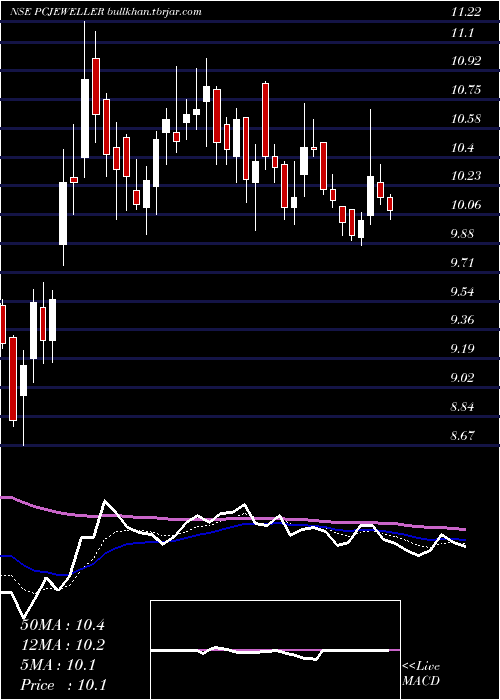Viewport: 500px width, 700px height.
Task: Click the 9.02 price axis label
Action: click(463, 378)
